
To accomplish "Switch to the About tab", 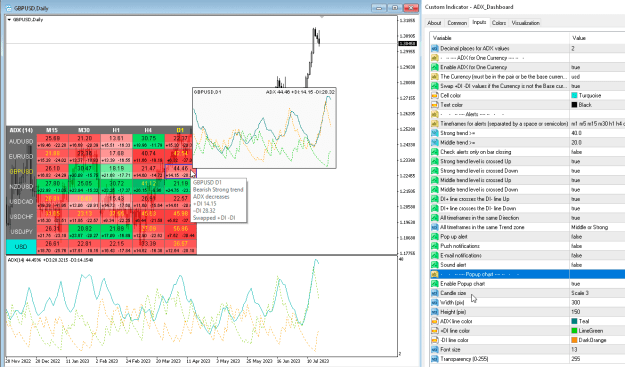I will 434,23.
